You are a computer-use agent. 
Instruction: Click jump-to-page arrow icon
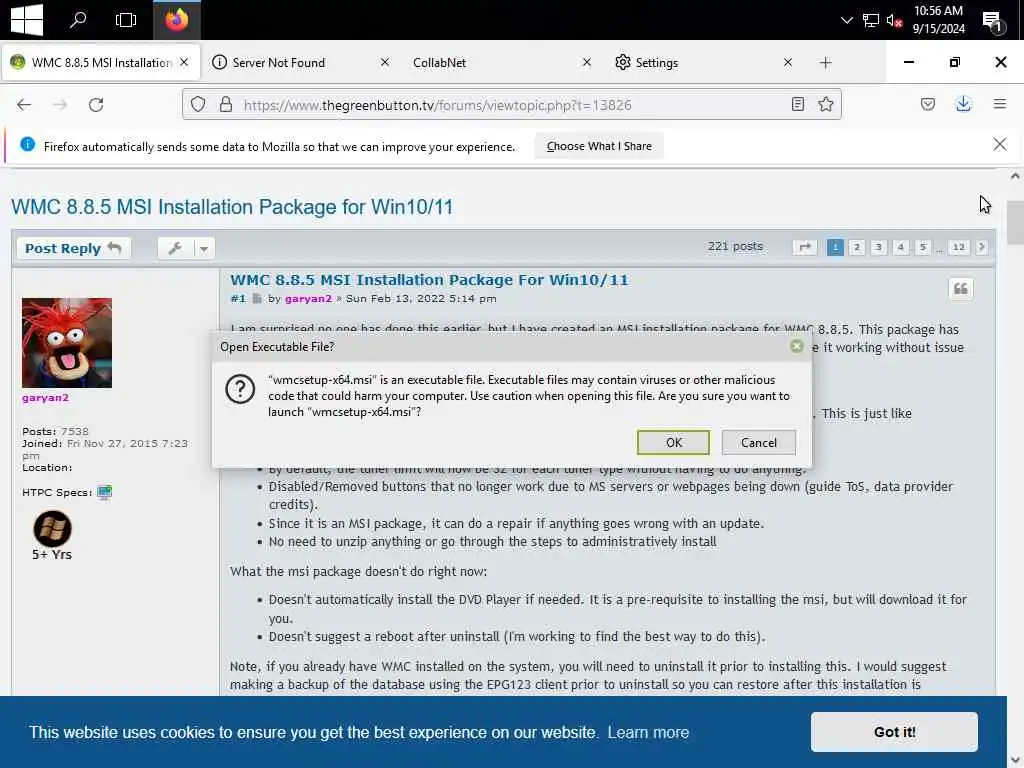805,247
